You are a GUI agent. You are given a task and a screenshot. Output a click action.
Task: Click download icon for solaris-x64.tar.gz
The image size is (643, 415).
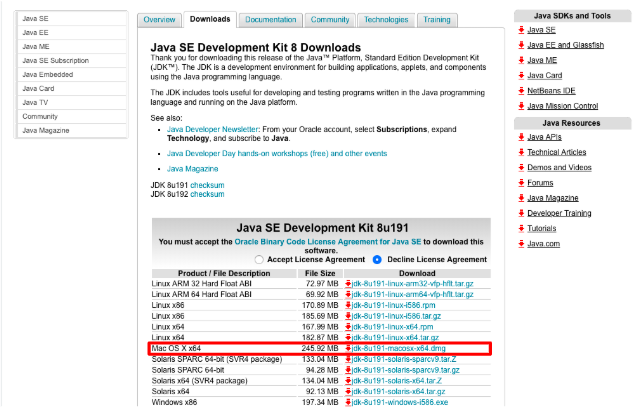(x=348, y=392)
